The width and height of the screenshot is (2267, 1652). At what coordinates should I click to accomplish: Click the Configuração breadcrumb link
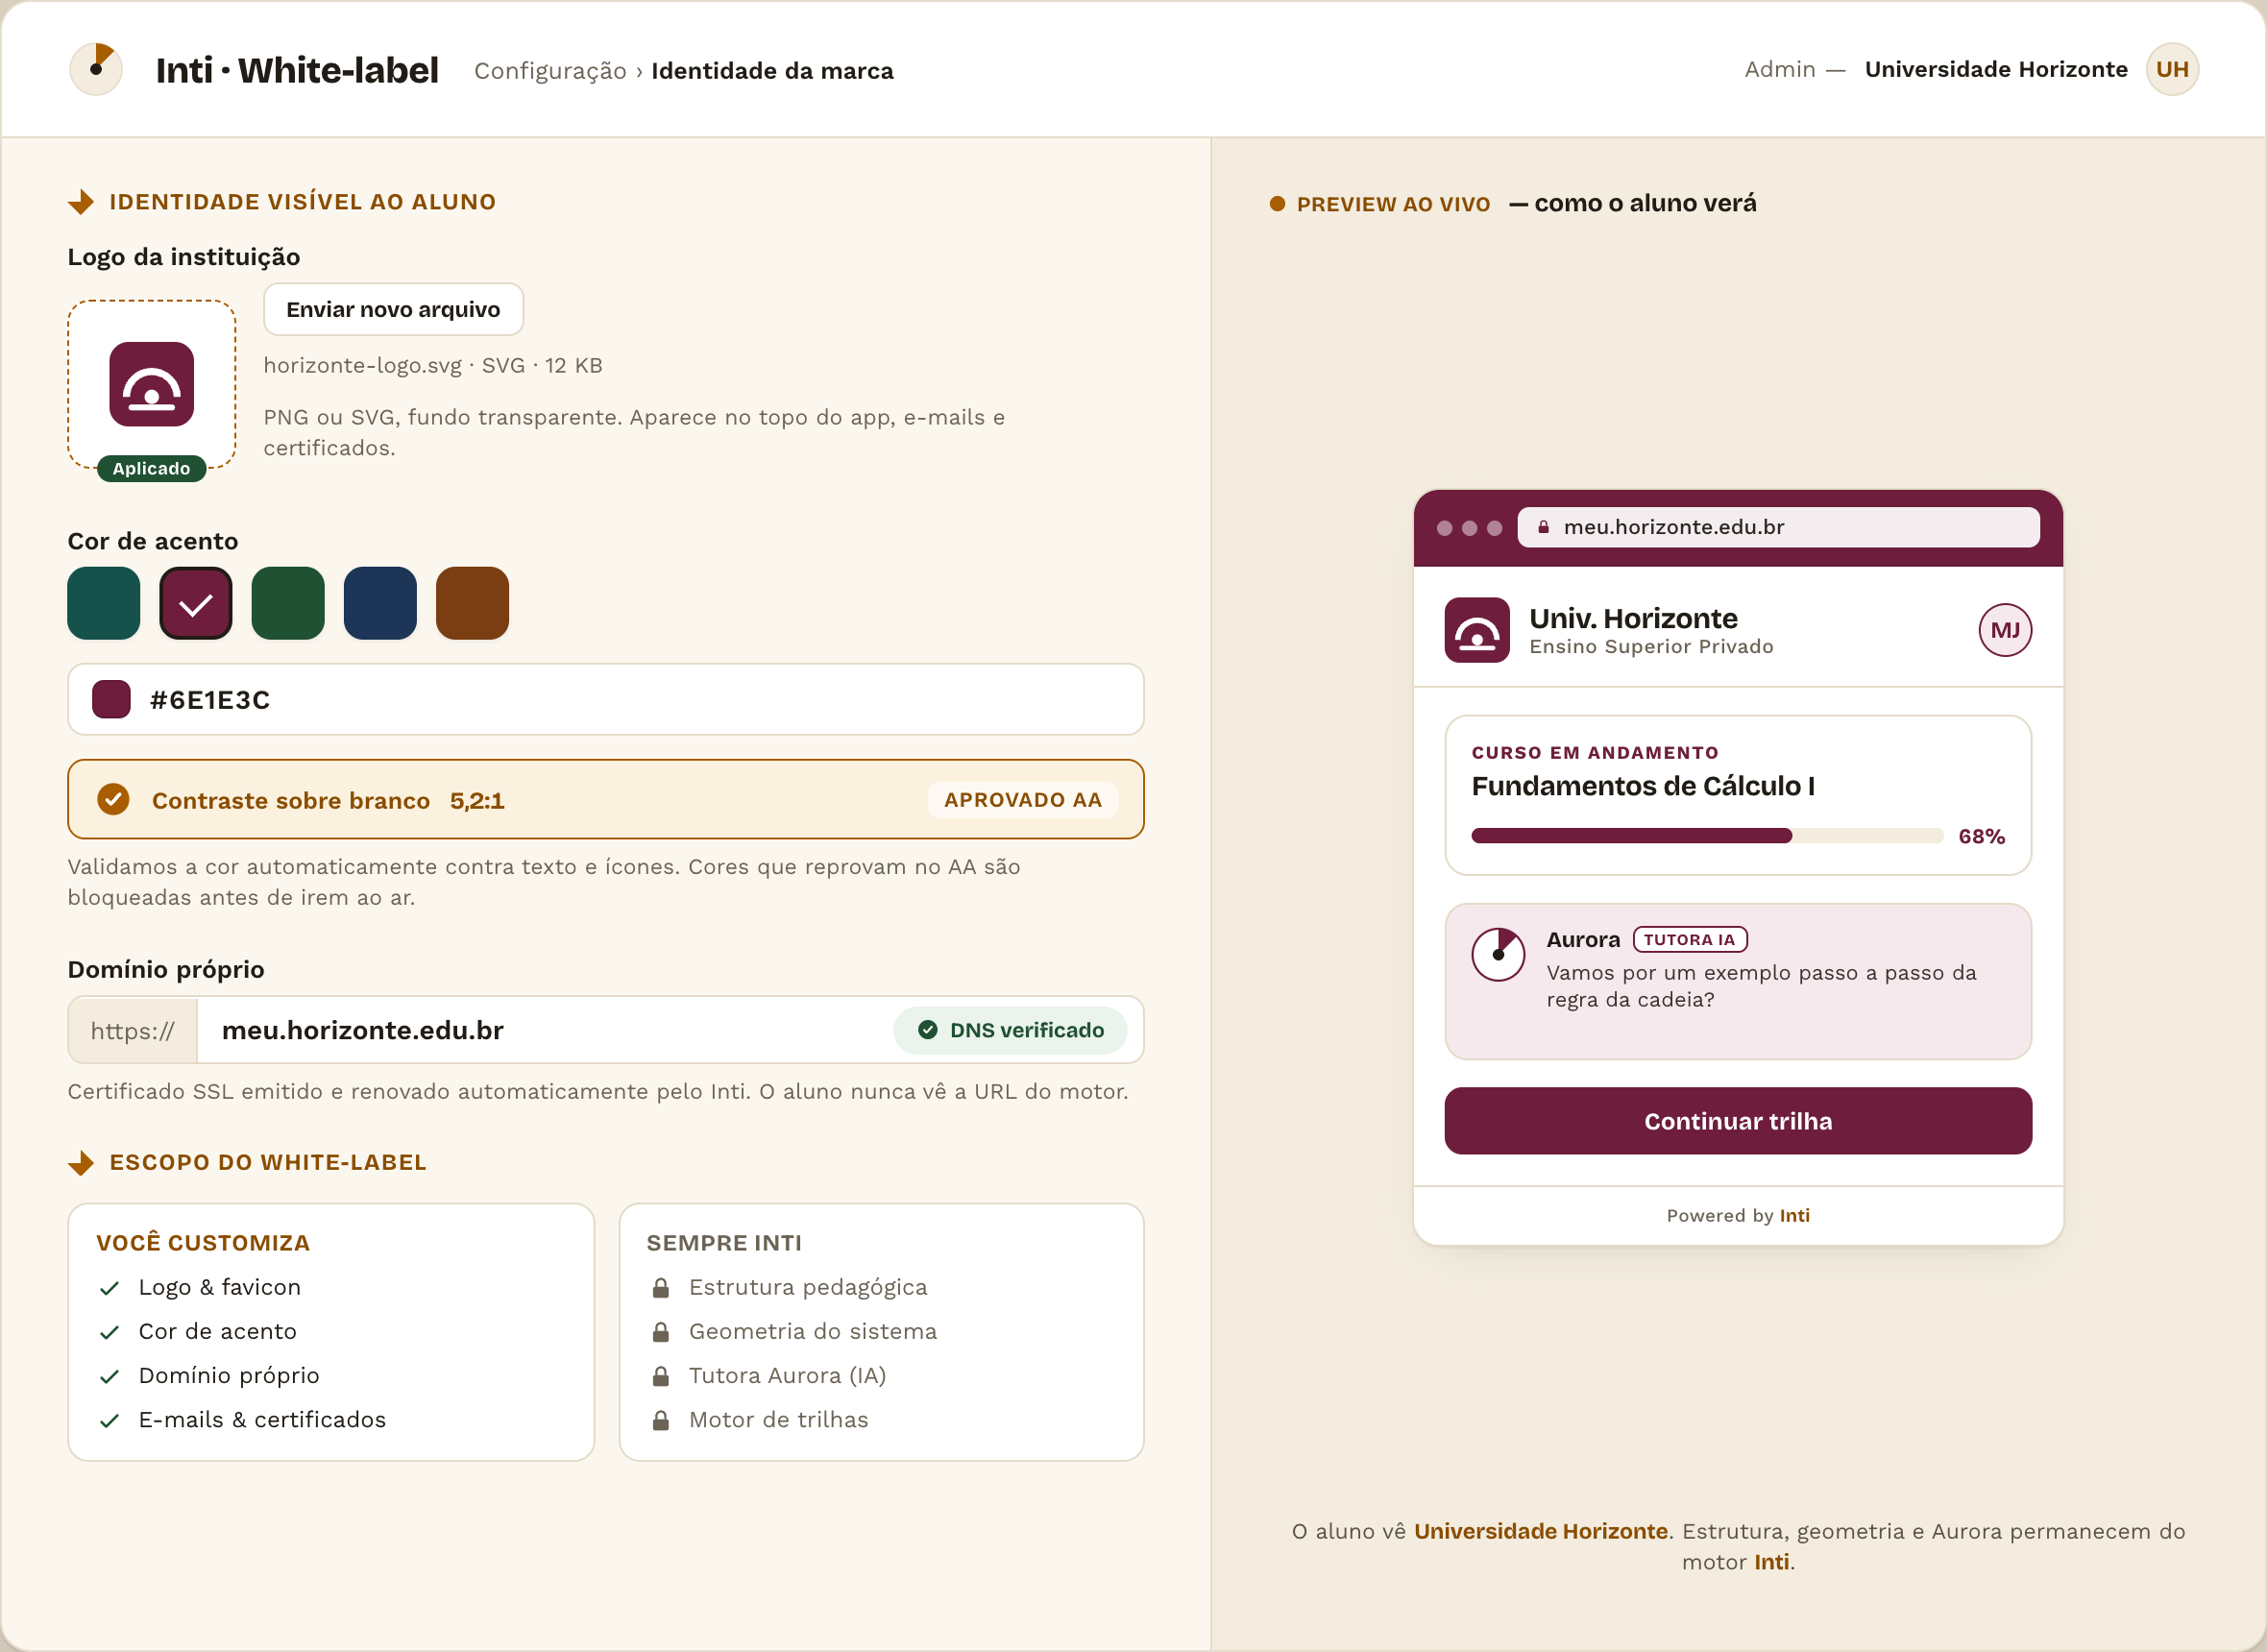pos(550,71)
